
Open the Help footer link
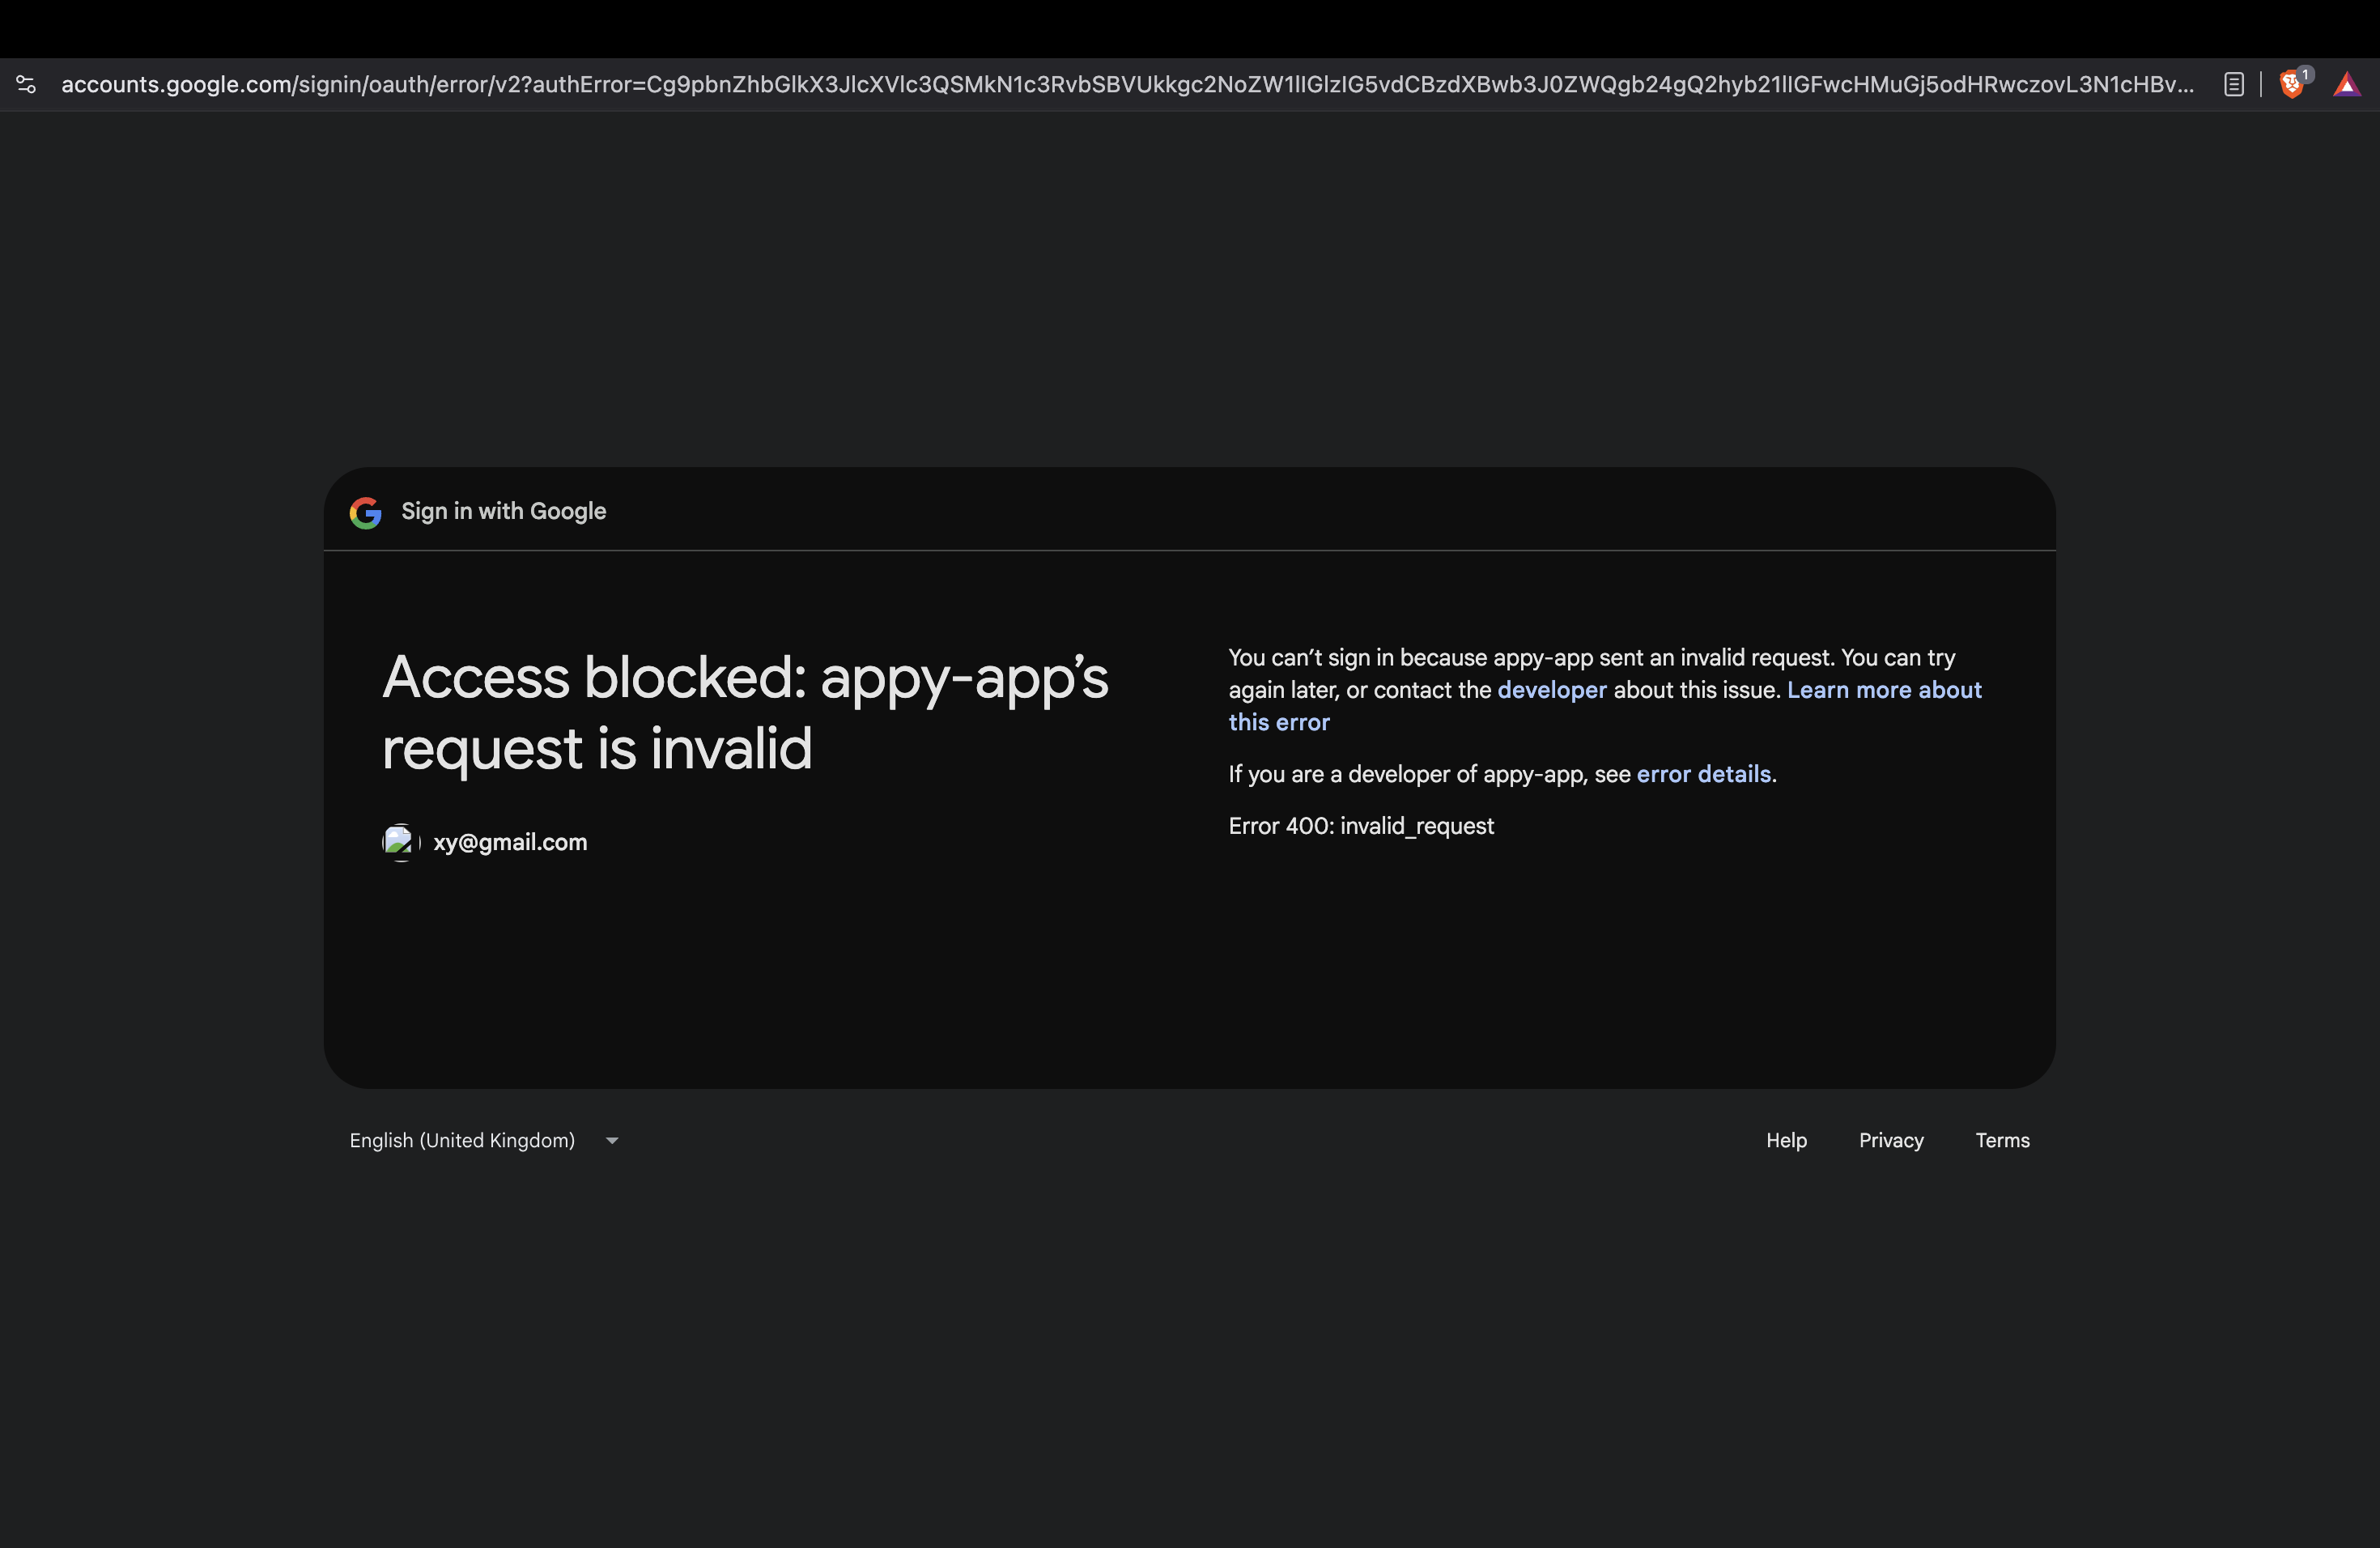coord(1786,1141)
